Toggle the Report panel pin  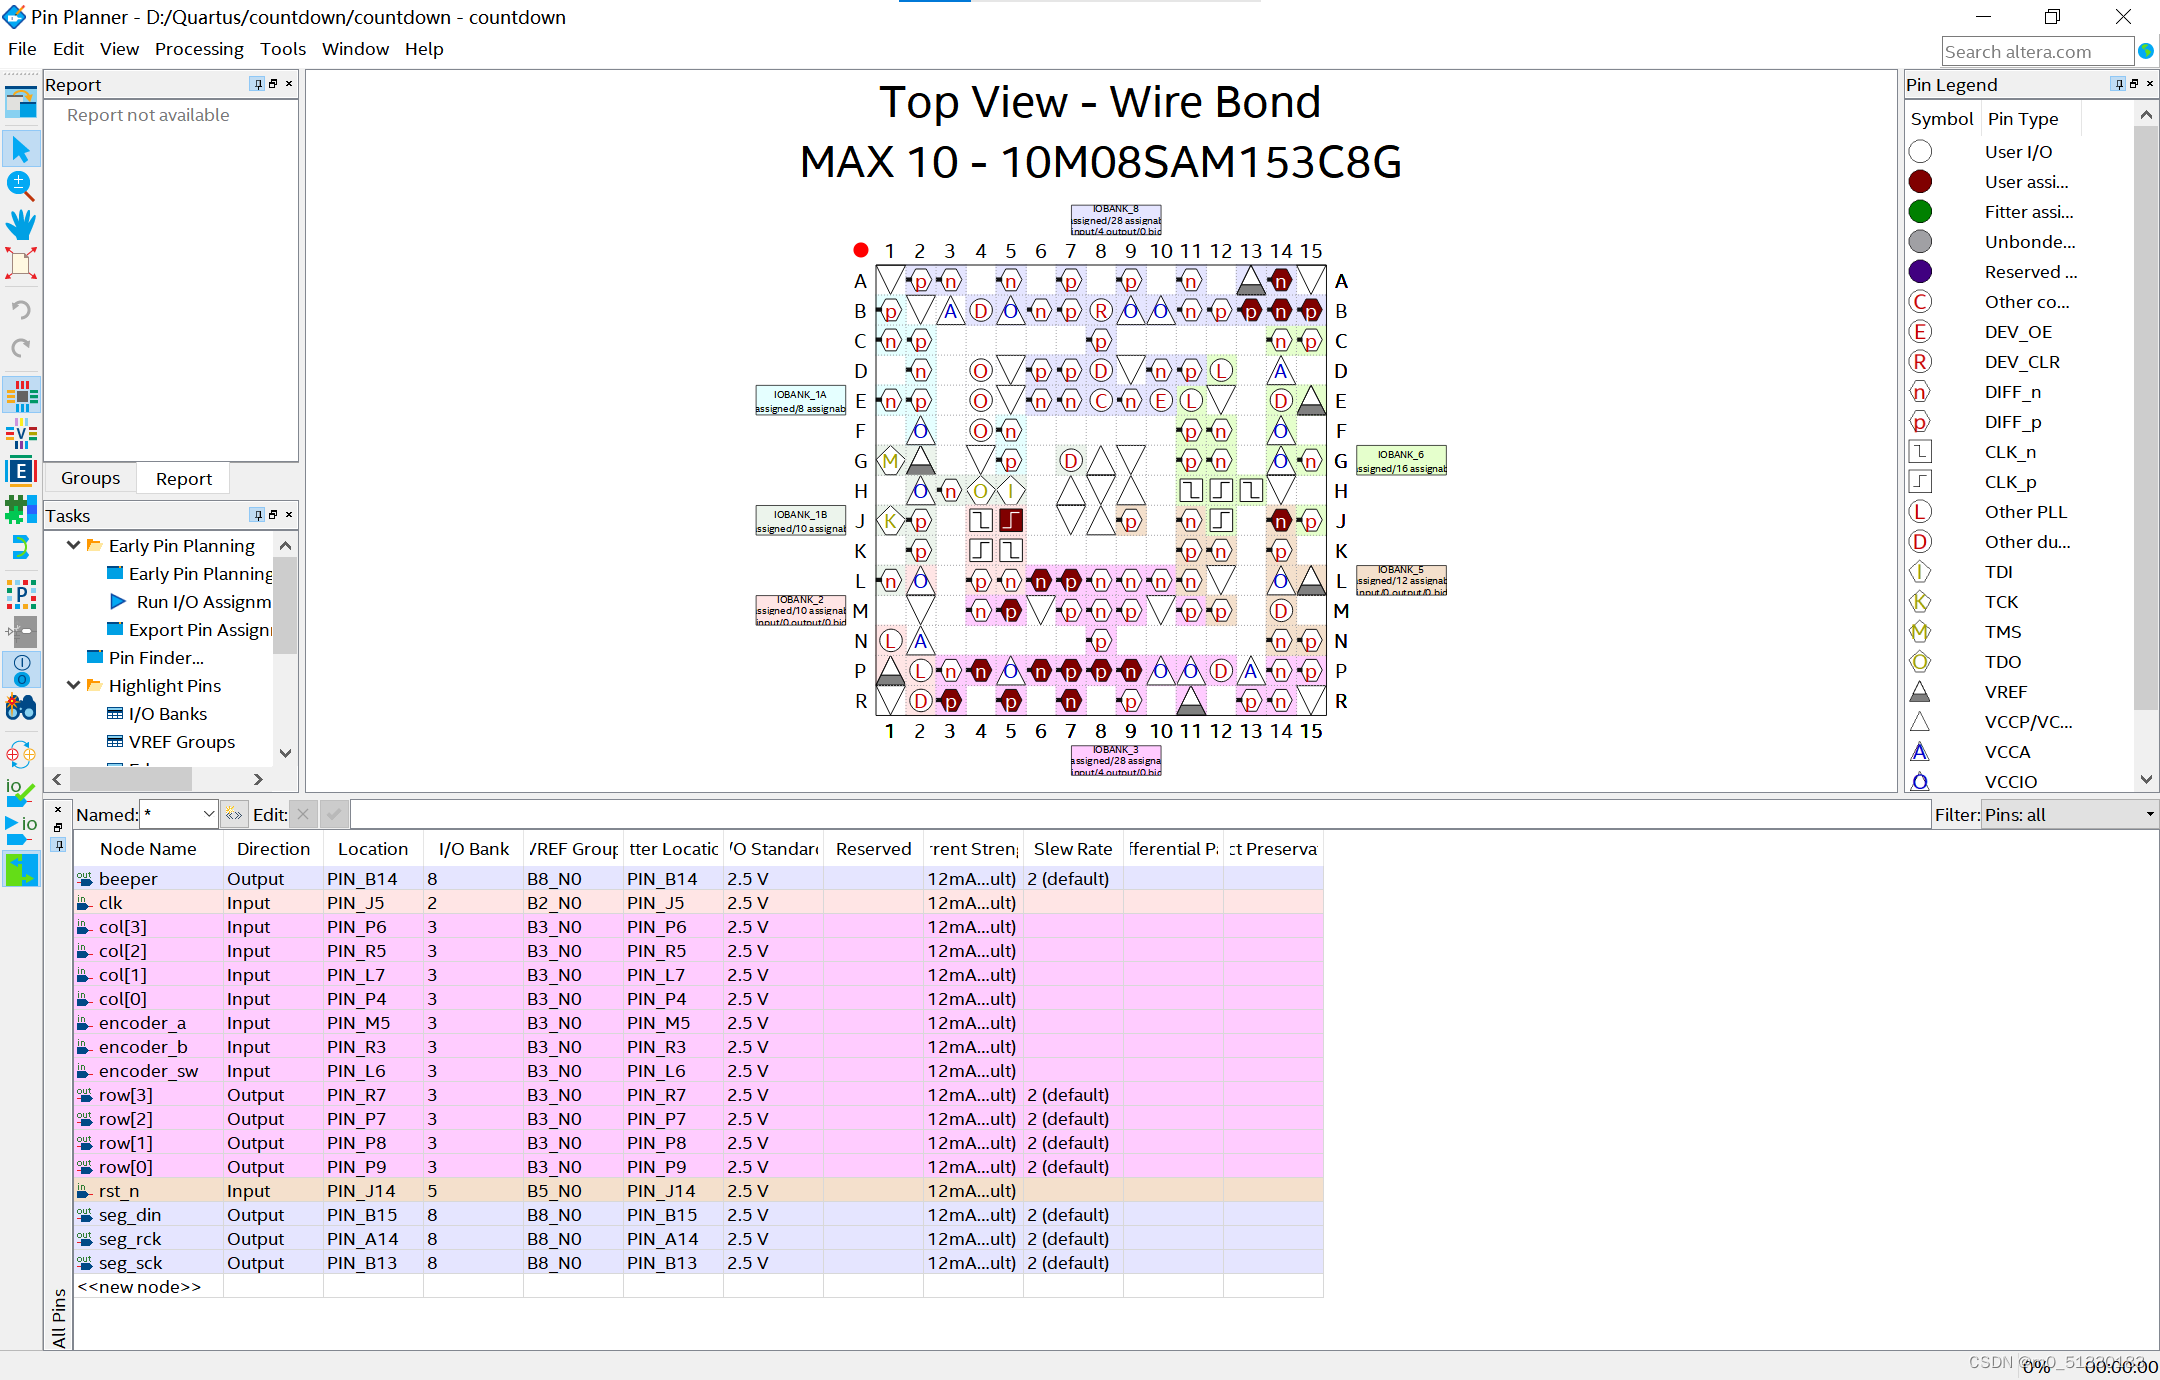(x=258, y=84)
